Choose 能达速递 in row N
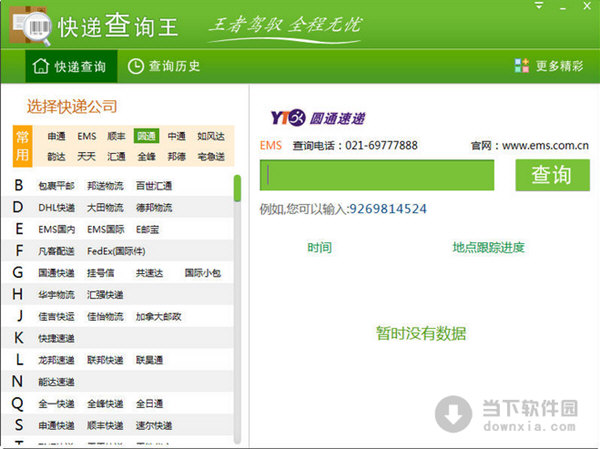This screenshot has height=449, width=600. pos(56,382)
